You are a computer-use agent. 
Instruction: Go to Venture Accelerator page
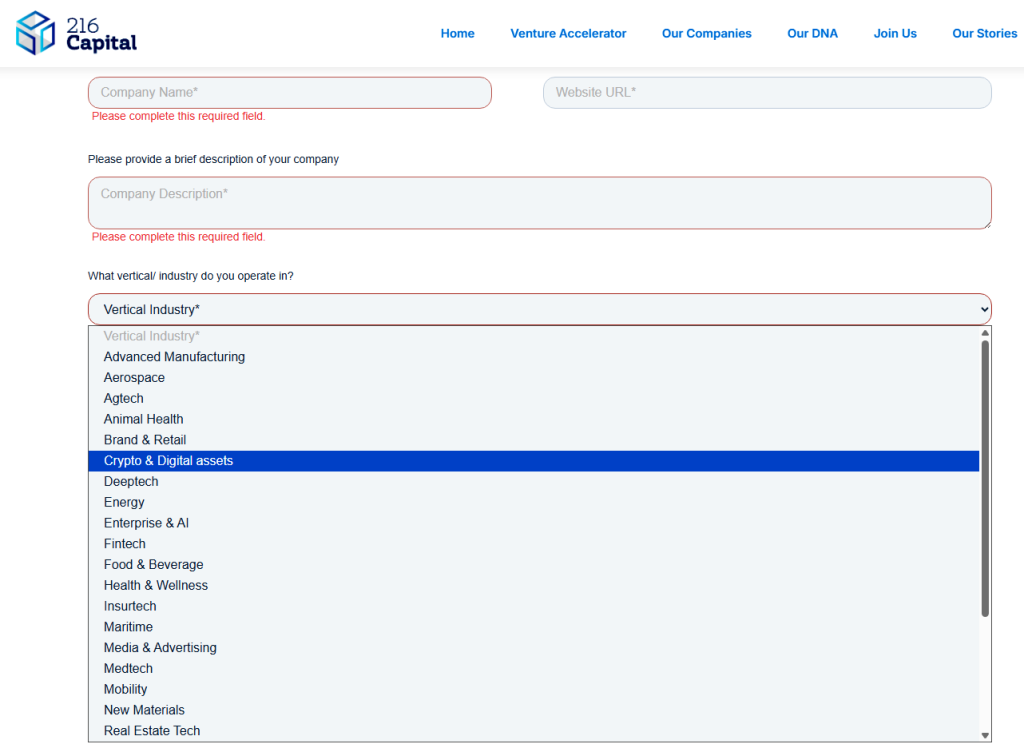(568, 33)
